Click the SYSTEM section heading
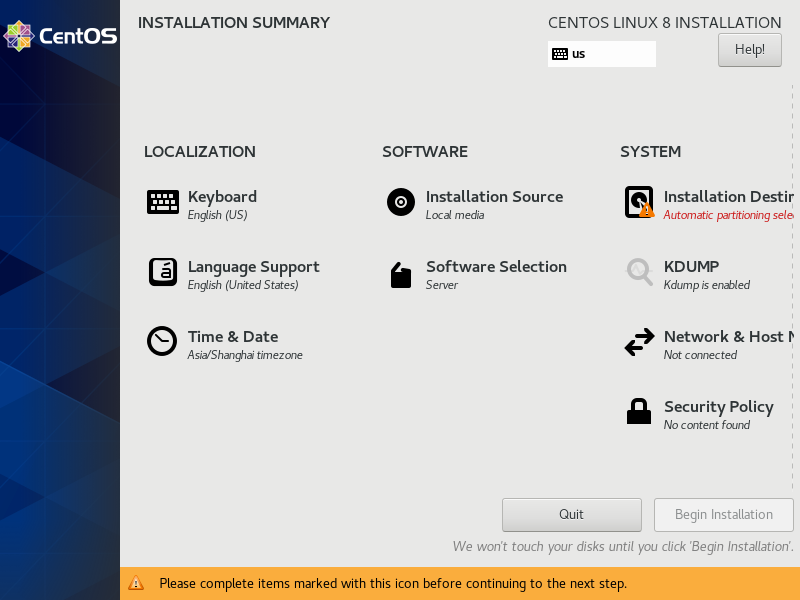Screen dimensions: 800x600 click(651, 152)
